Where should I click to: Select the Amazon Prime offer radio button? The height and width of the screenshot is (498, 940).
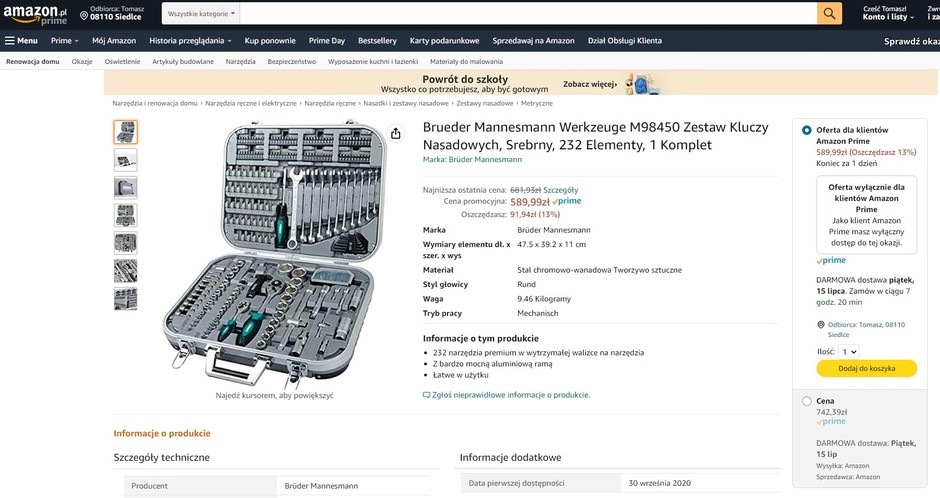[x=806, y=130]
